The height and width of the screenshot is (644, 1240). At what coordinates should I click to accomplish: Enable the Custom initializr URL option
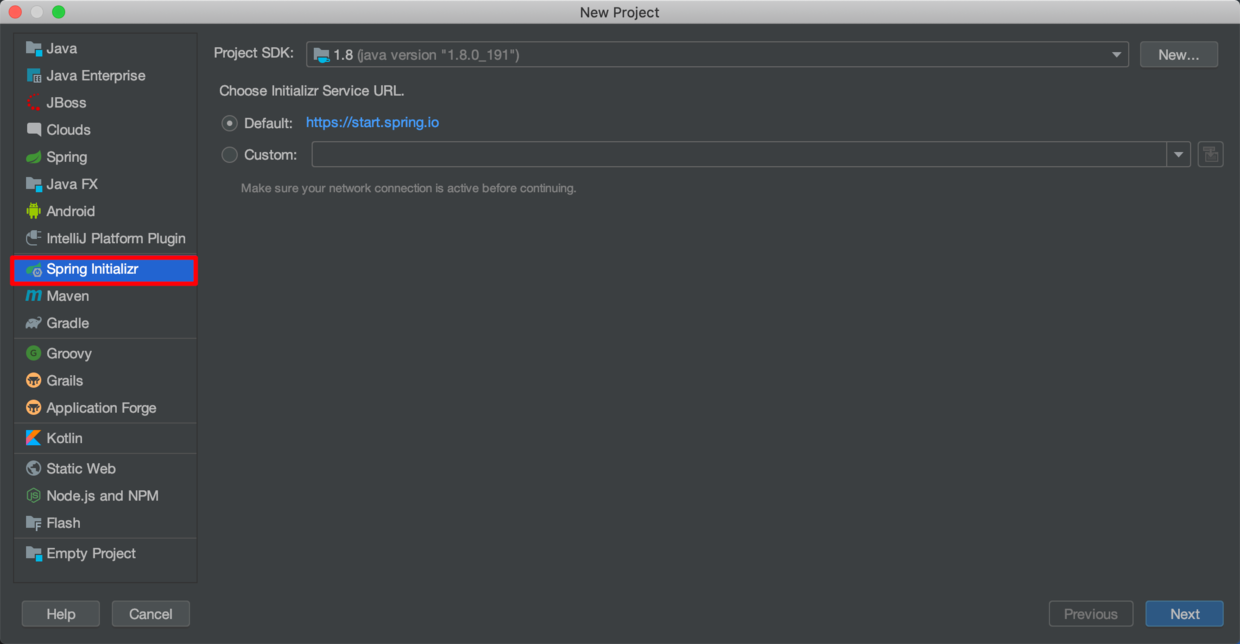point(229,154)
